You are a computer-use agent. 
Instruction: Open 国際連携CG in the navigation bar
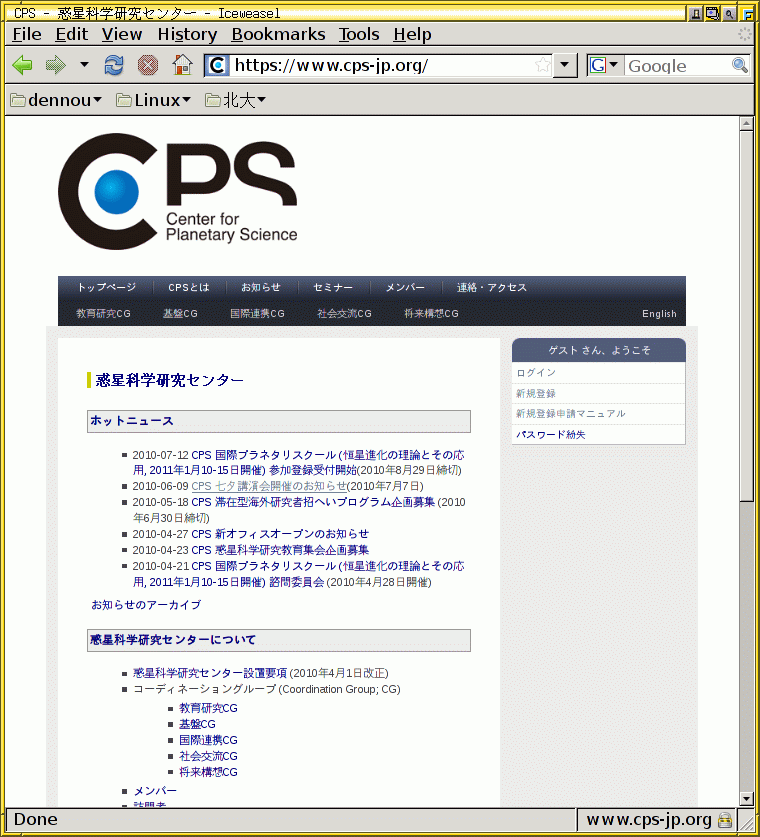coord(257,313)
